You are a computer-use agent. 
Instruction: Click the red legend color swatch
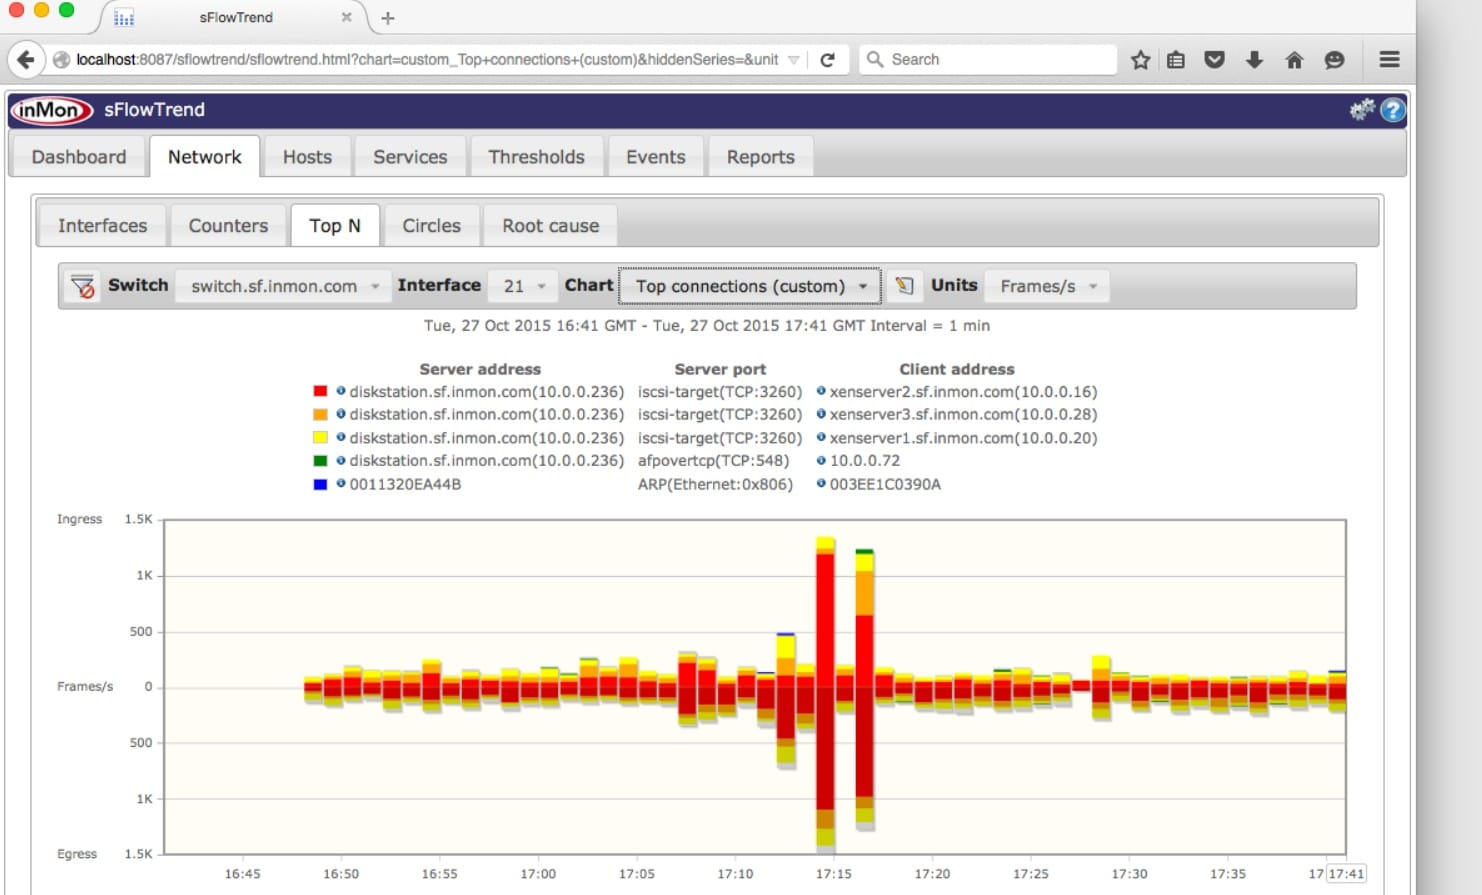[320, 391]
